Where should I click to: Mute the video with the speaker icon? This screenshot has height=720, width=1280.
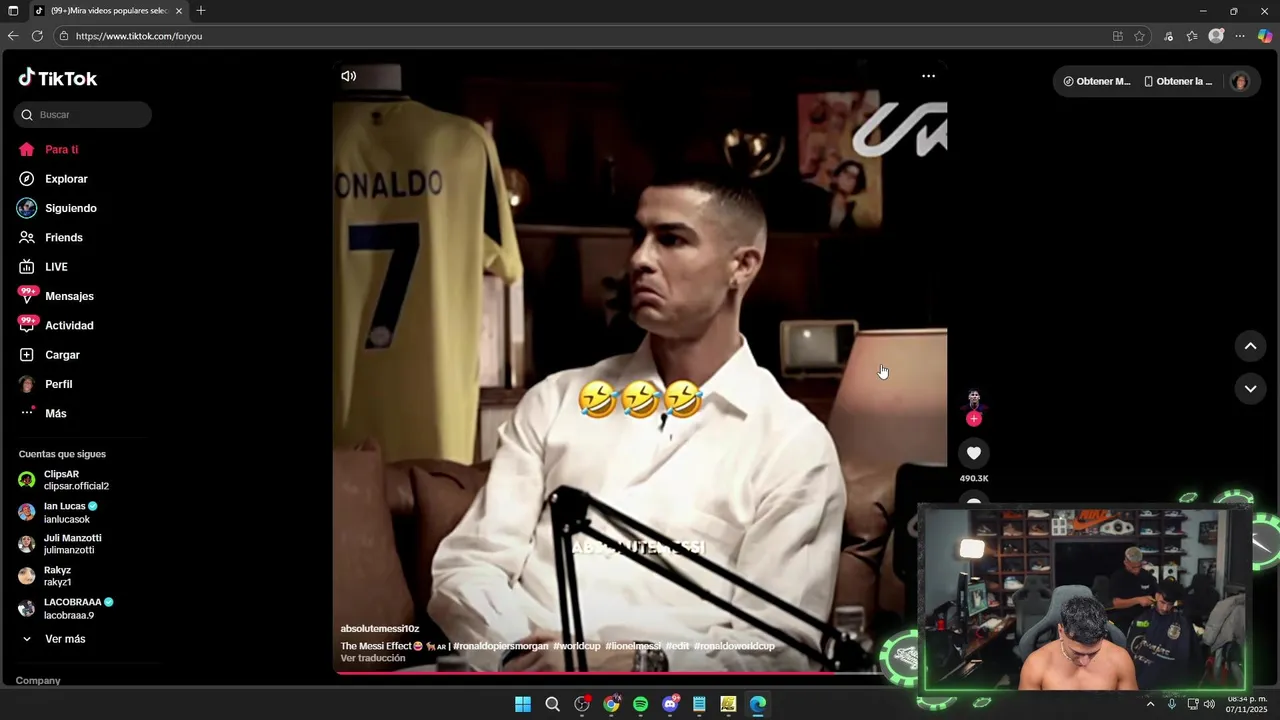tap(348, 76)
